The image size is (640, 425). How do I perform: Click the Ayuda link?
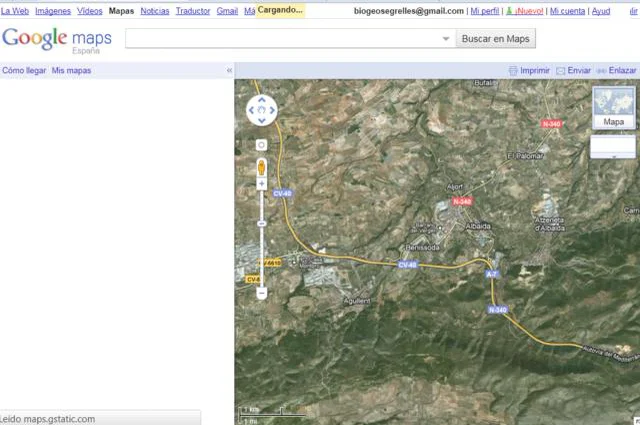(601, 11)
